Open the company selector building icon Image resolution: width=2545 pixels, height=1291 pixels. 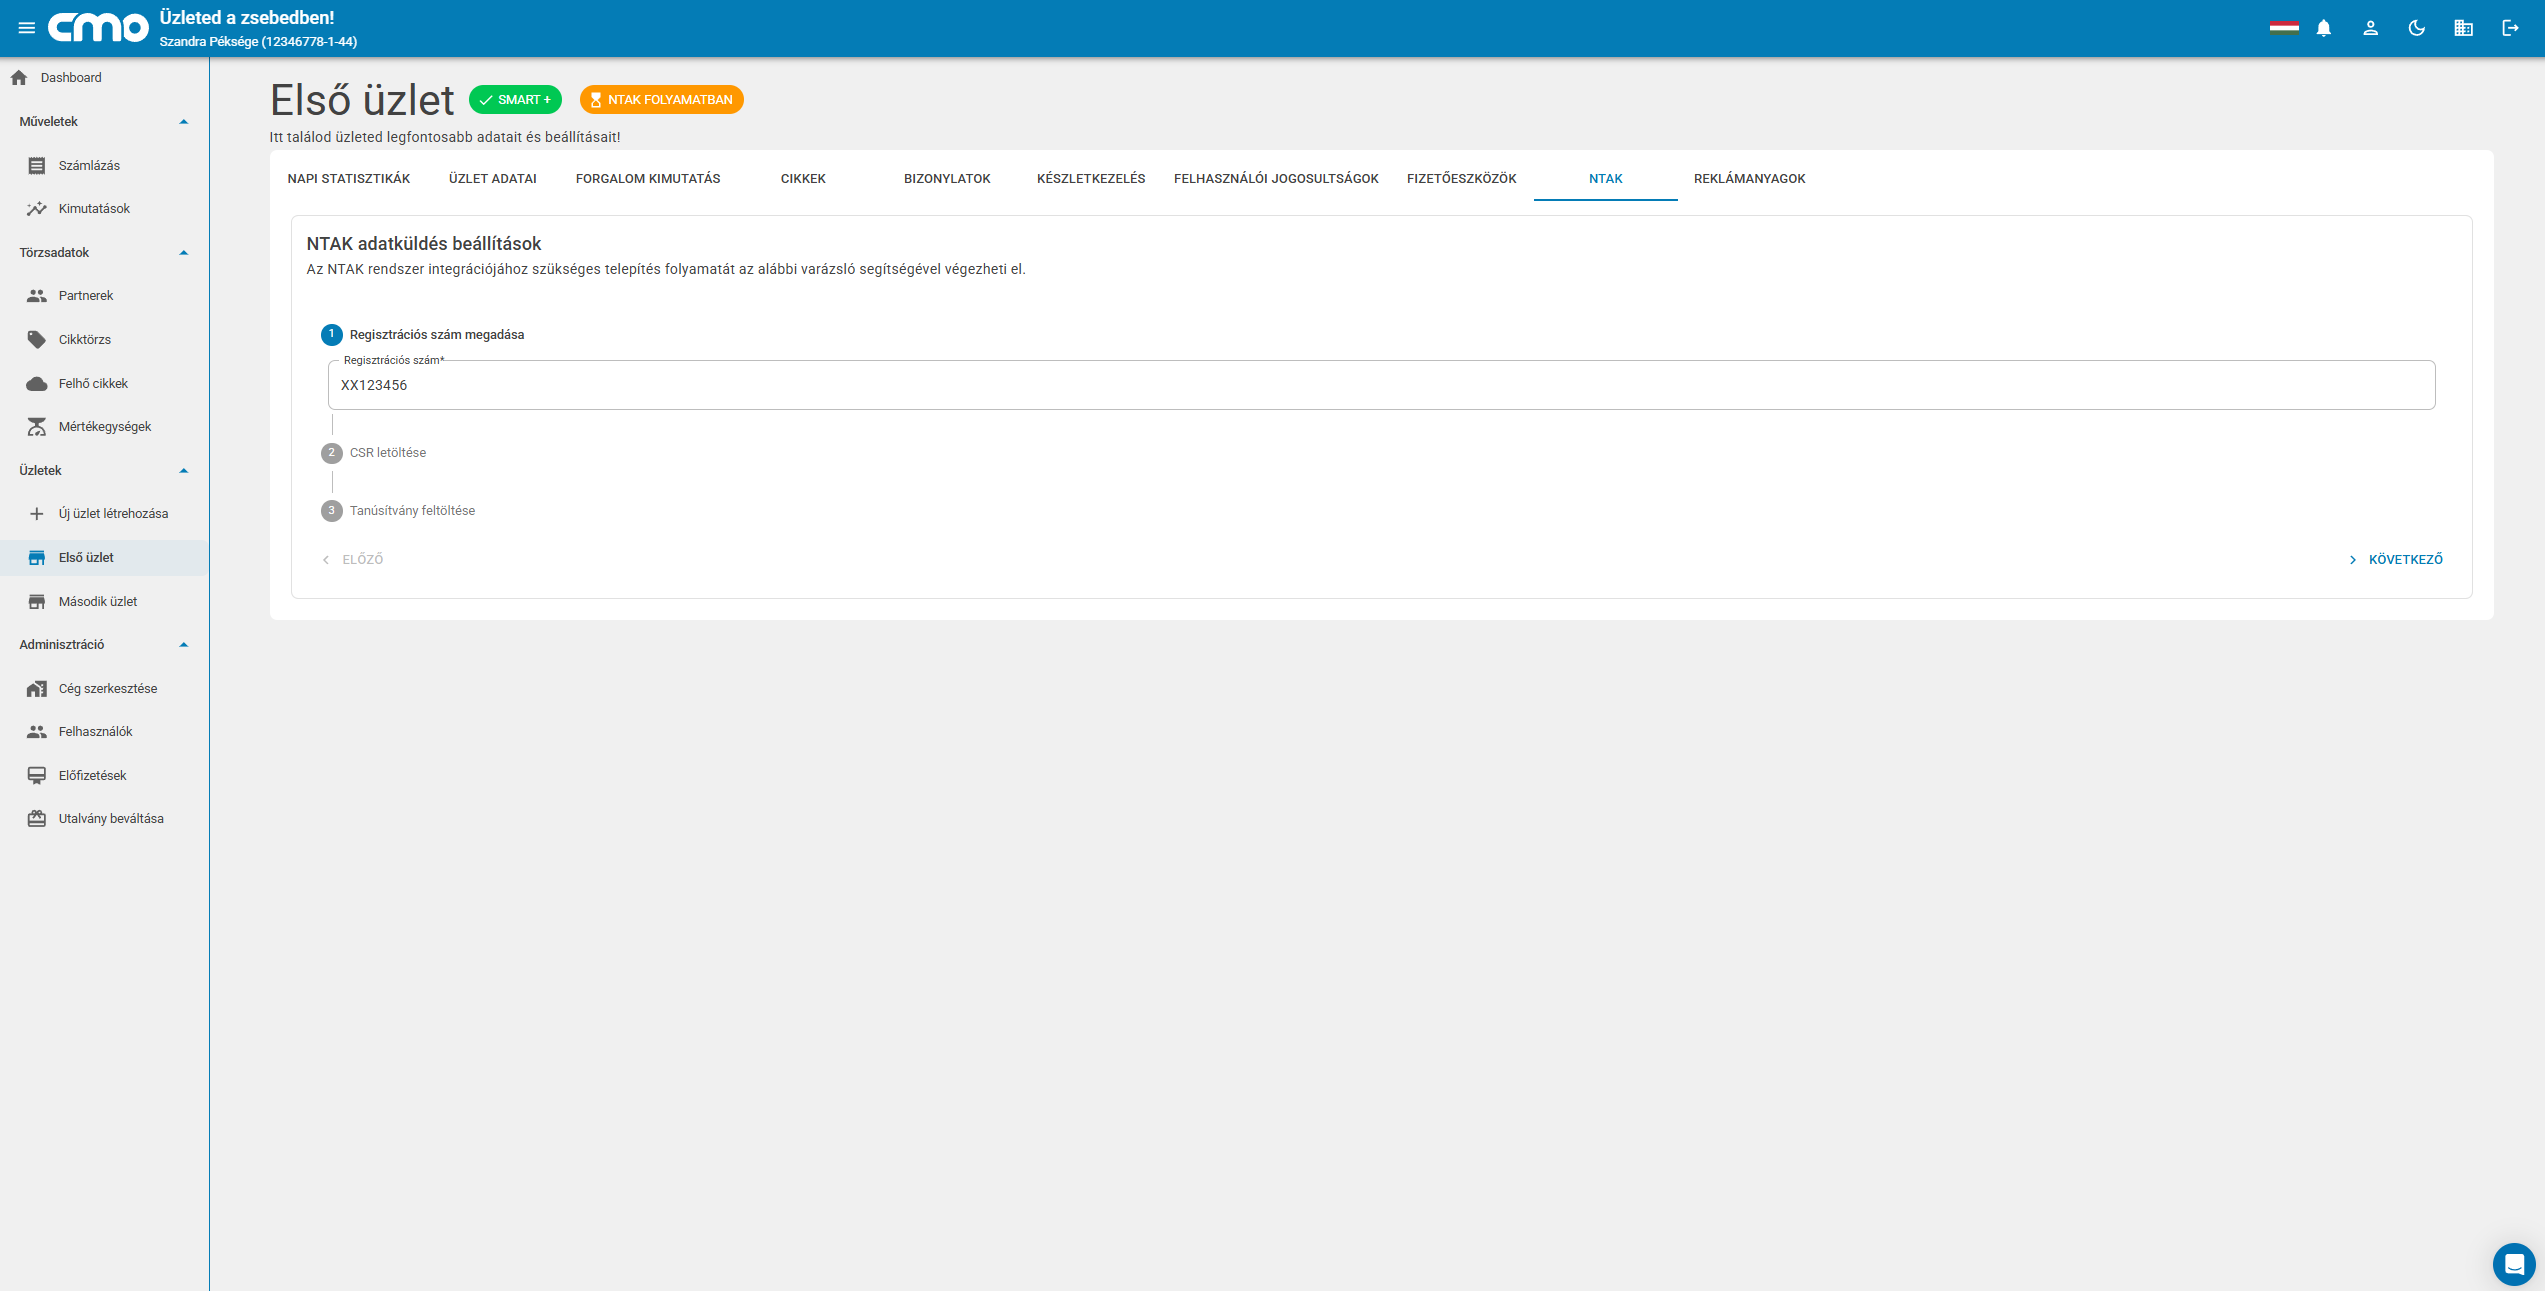2464,28
